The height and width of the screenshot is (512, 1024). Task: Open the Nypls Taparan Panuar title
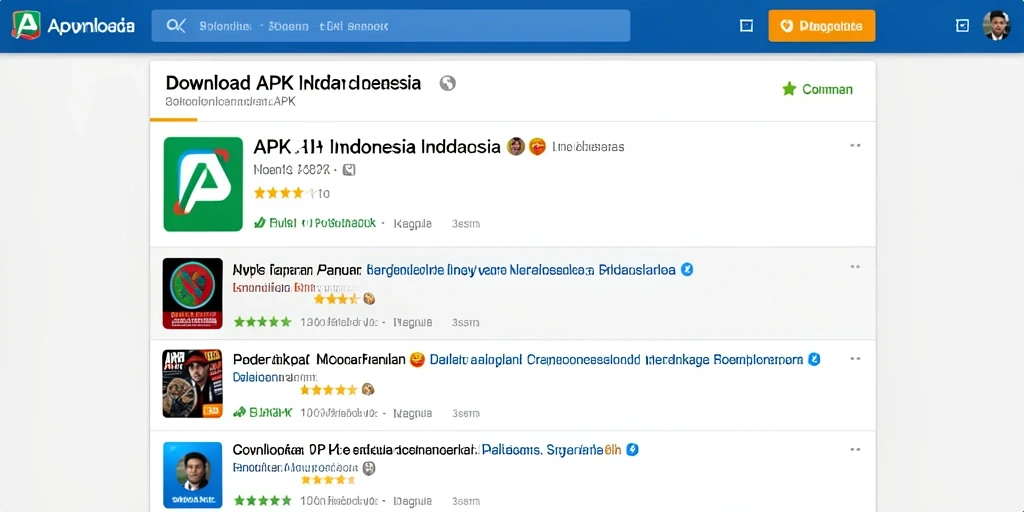pyautogui.click(x=296, y=269)
